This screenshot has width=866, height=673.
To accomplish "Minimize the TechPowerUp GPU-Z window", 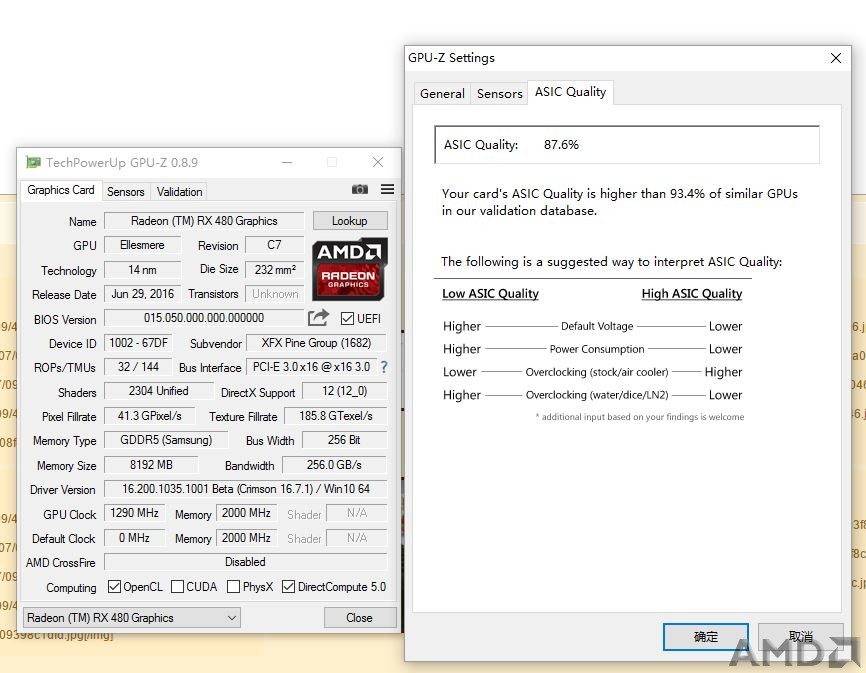I will (287, 162).
